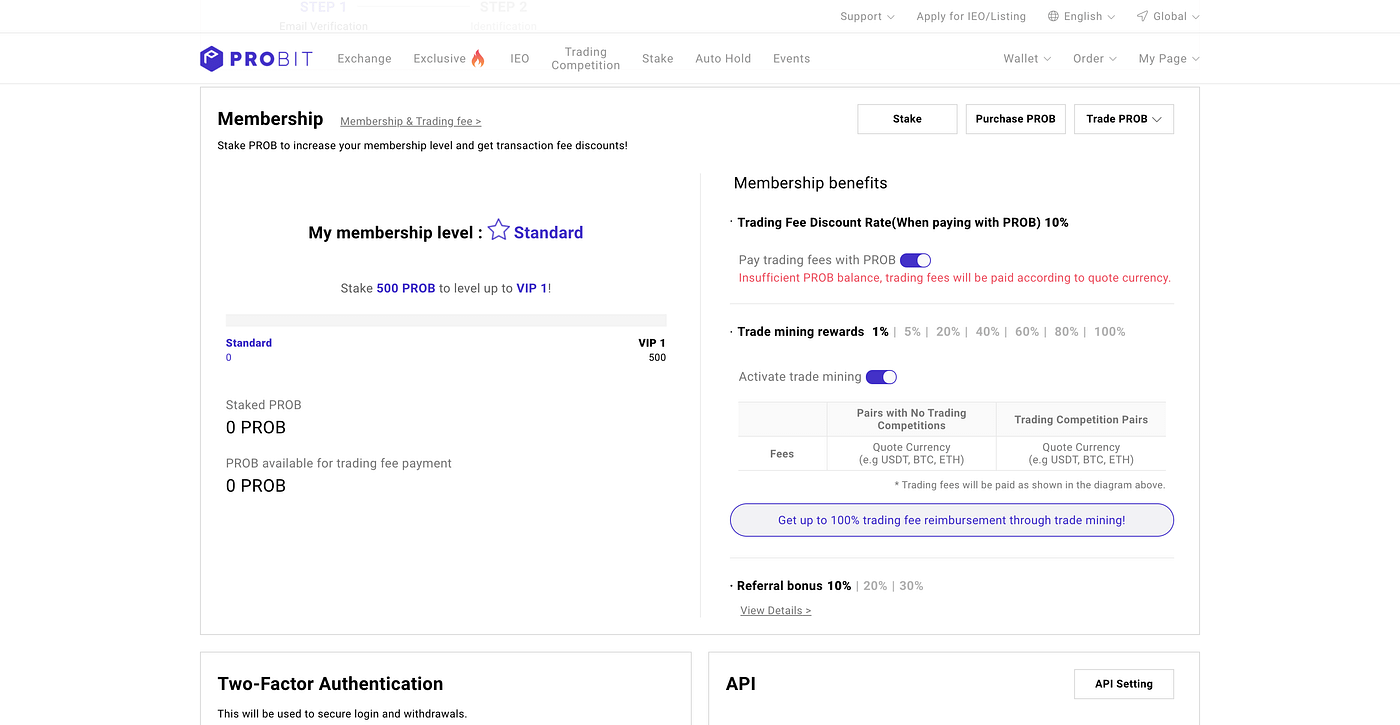Toggle Pay trading fees with PROB
Image resolution: width=1400 pixels, height=725 pixels.
tap(916, 260)
